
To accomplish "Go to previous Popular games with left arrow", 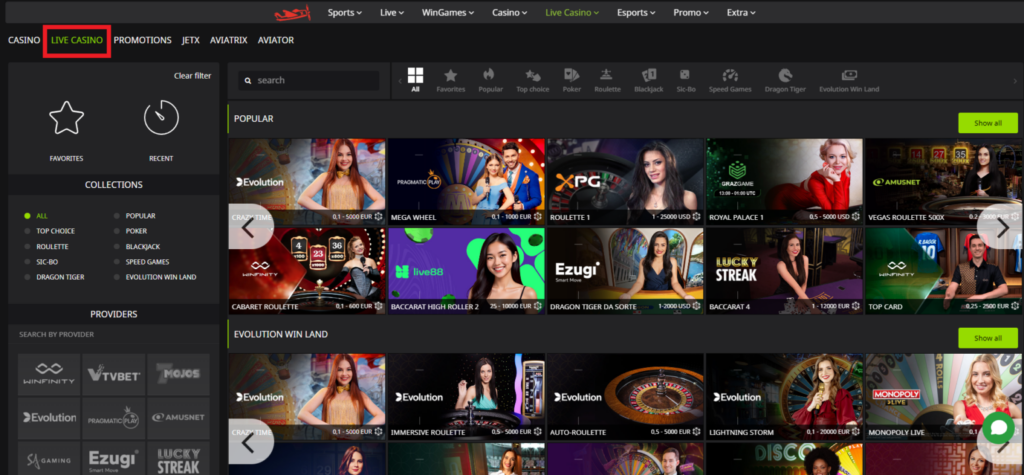I will [x=249, y=227].
